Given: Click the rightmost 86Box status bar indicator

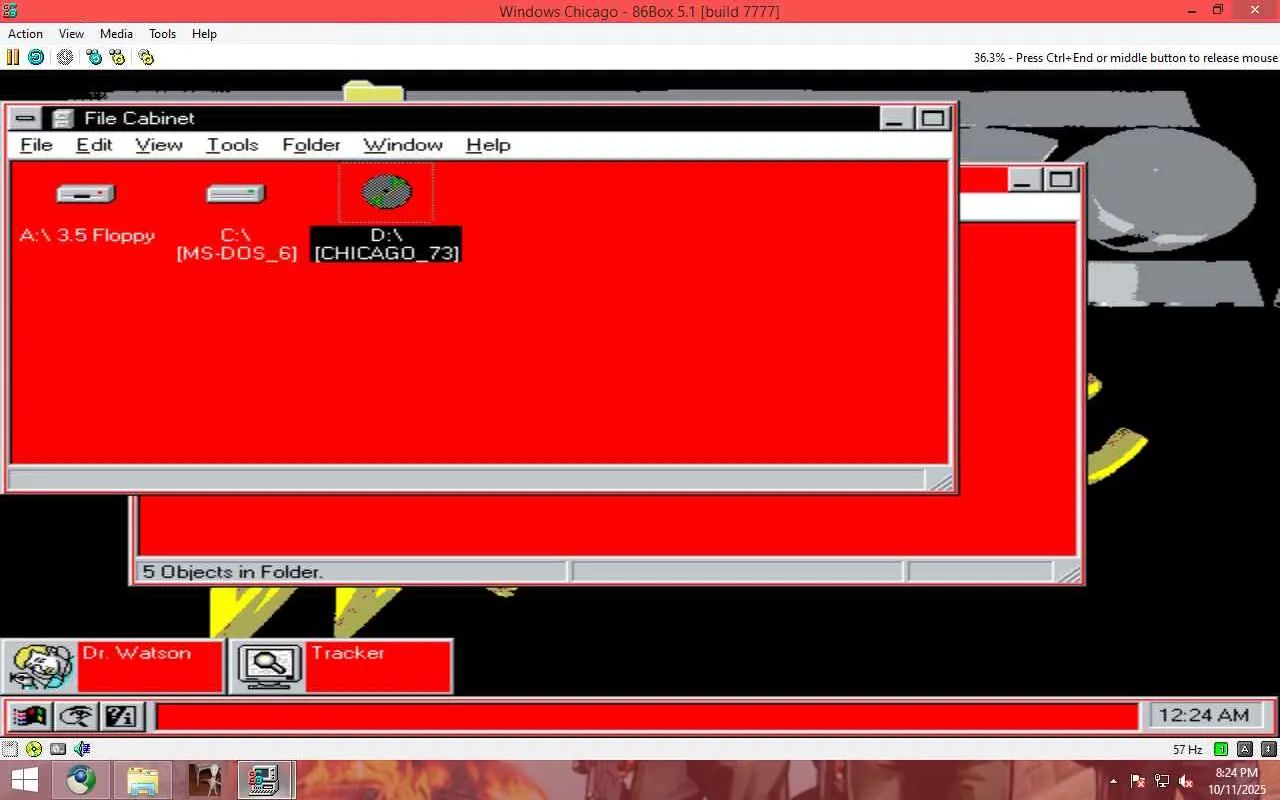Looking at the screenshot, I should click(1269, 749).
